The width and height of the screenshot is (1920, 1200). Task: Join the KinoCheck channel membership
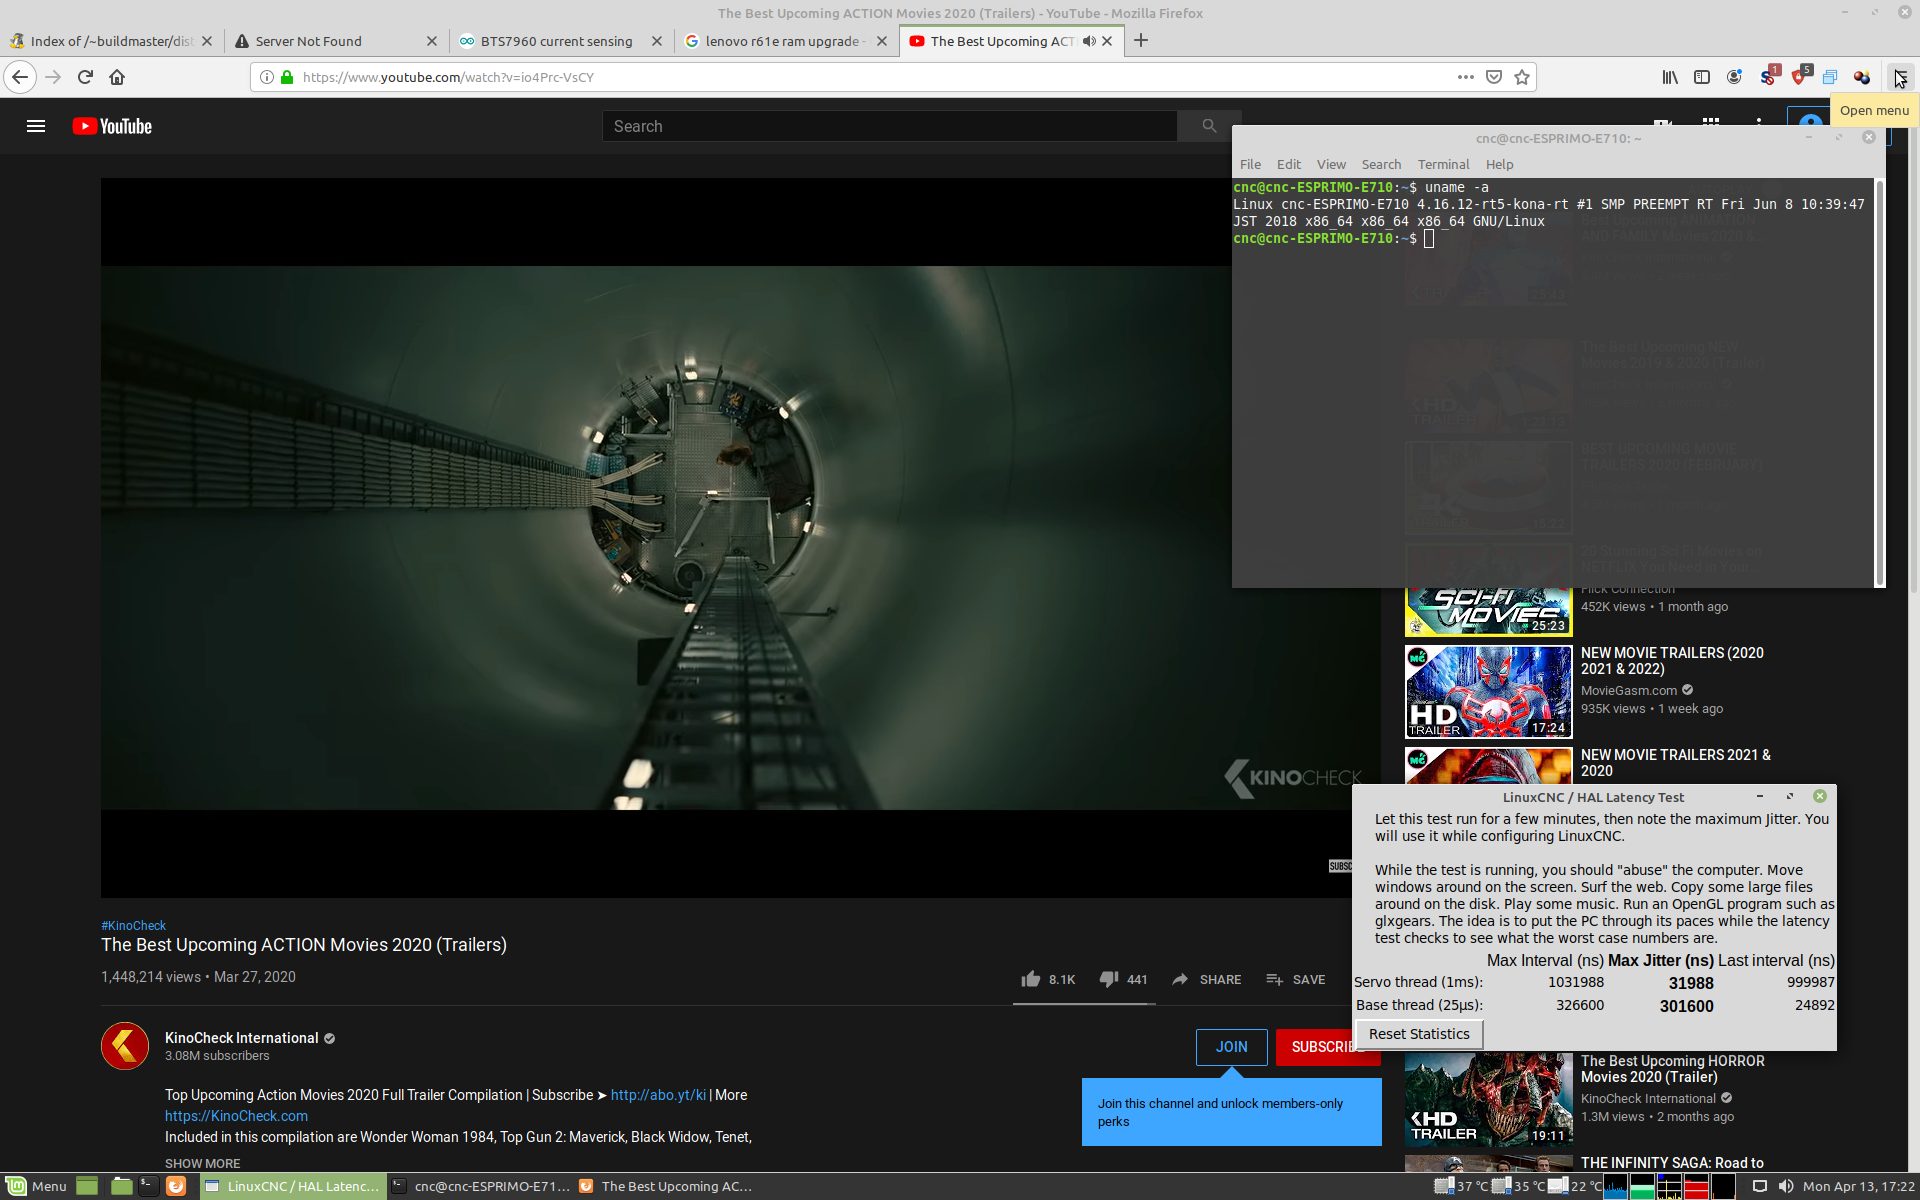(1231, 1047)
